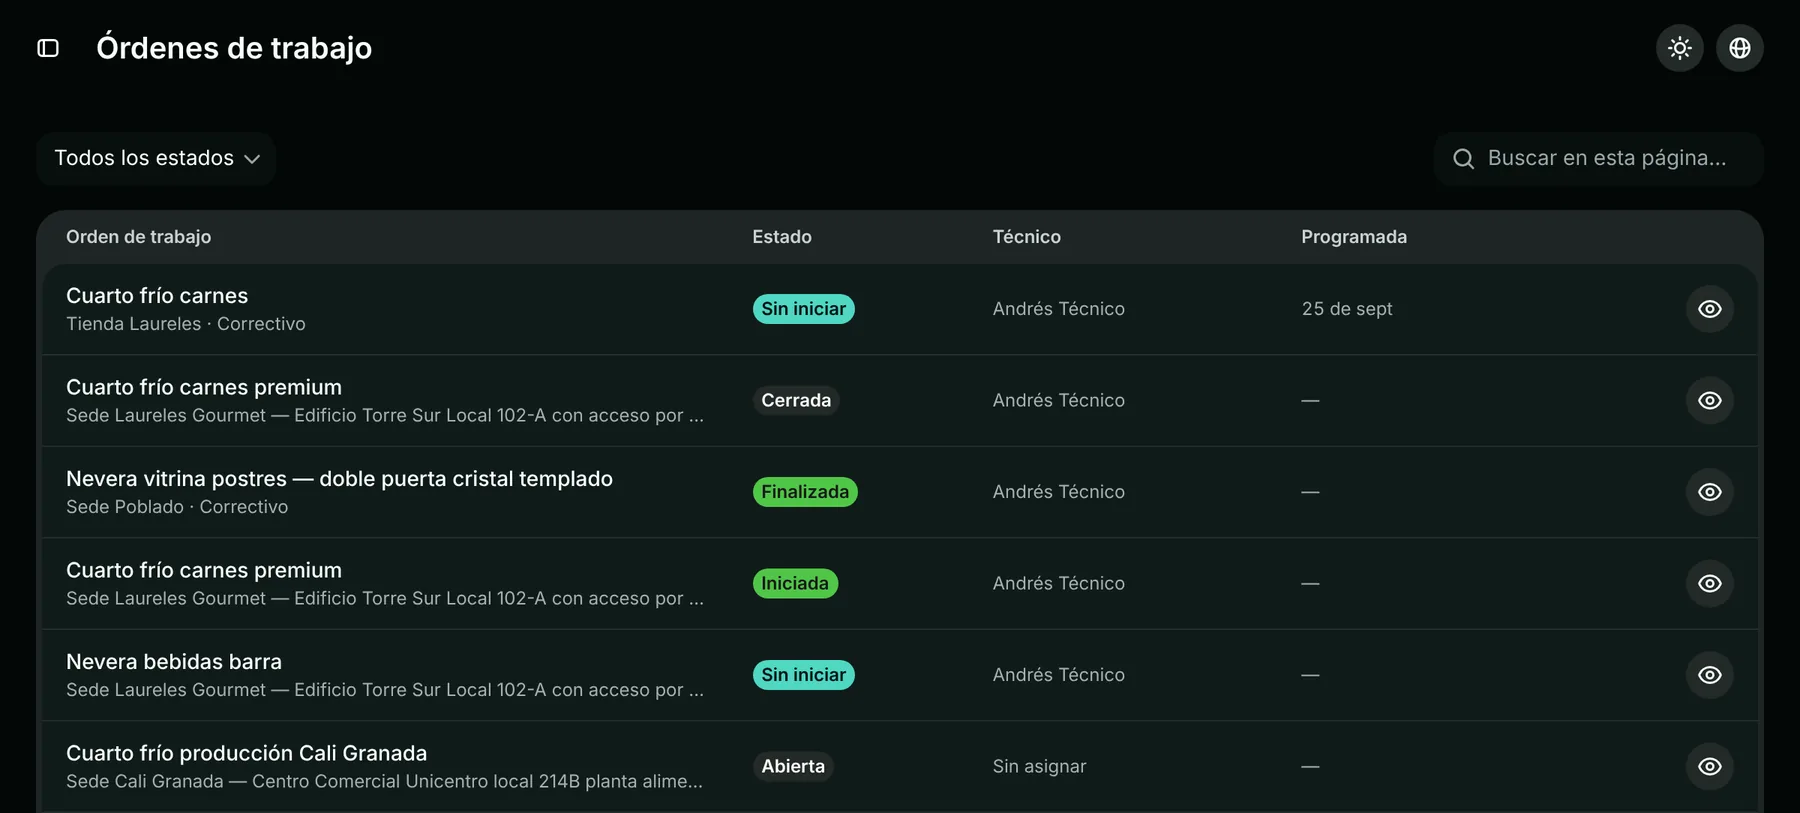Click 'Sede Cali Granada — Centro Comercial' subtitle

[x=384, y=781]
